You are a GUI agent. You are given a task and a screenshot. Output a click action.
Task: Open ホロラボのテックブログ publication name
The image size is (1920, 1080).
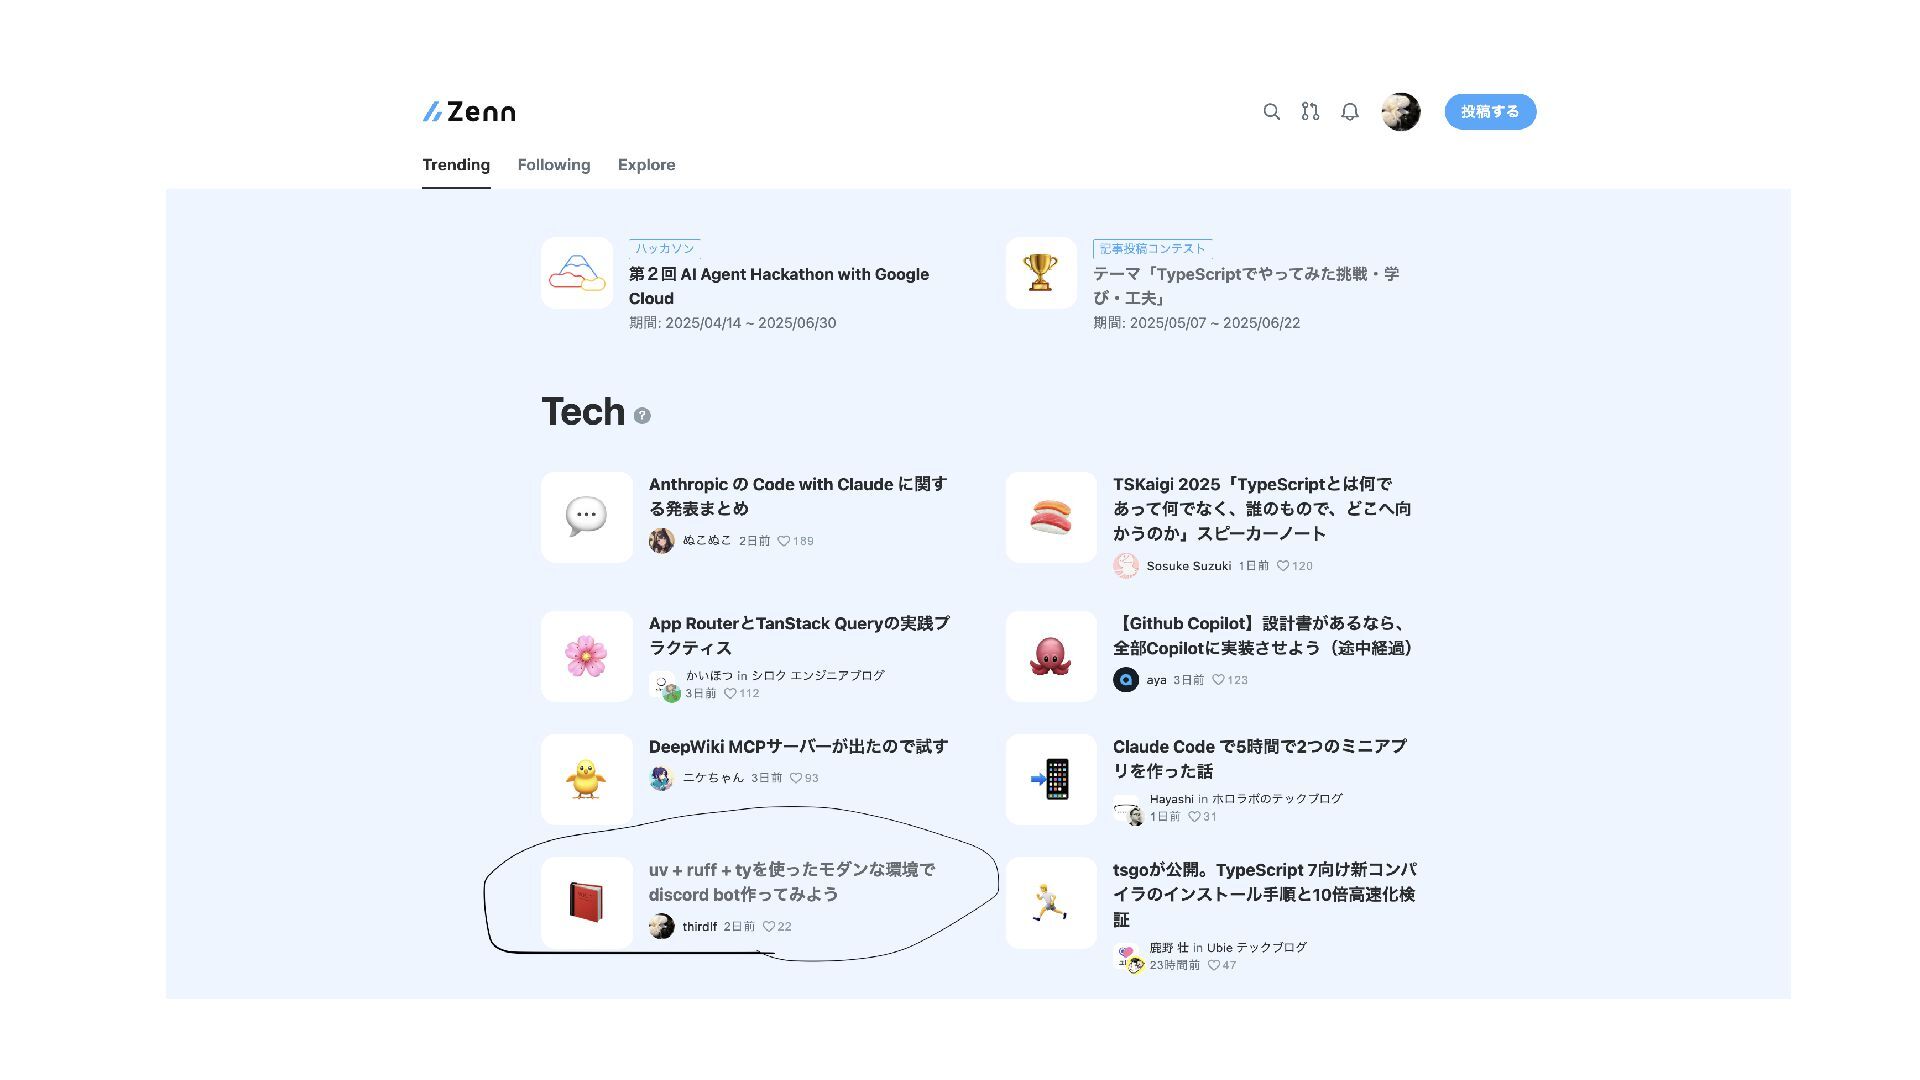pos(1277,798)
